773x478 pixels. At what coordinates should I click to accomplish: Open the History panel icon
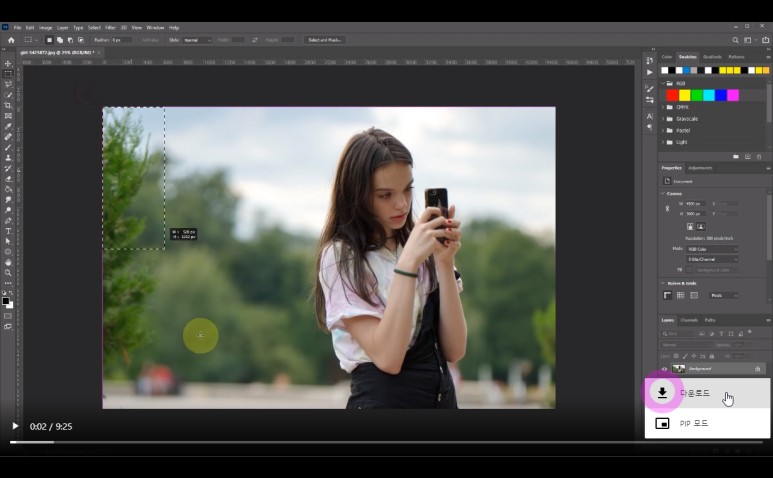650,60
